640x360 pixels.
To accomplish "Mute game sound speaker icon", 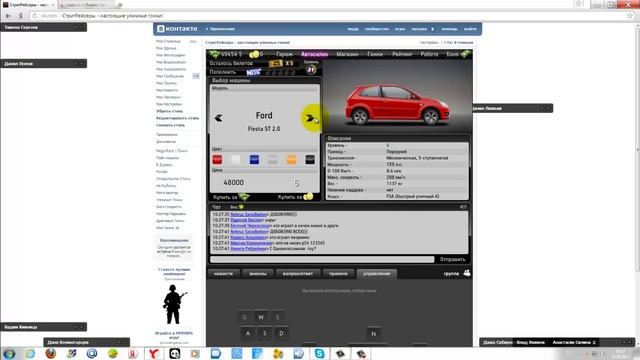I will 463,207.
